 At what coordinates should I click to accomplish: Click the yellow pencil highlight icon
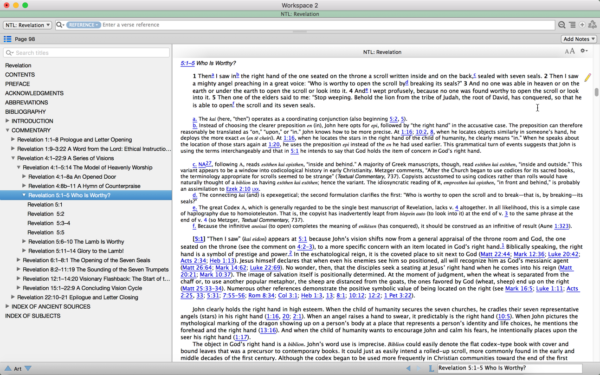click(587, 78)
